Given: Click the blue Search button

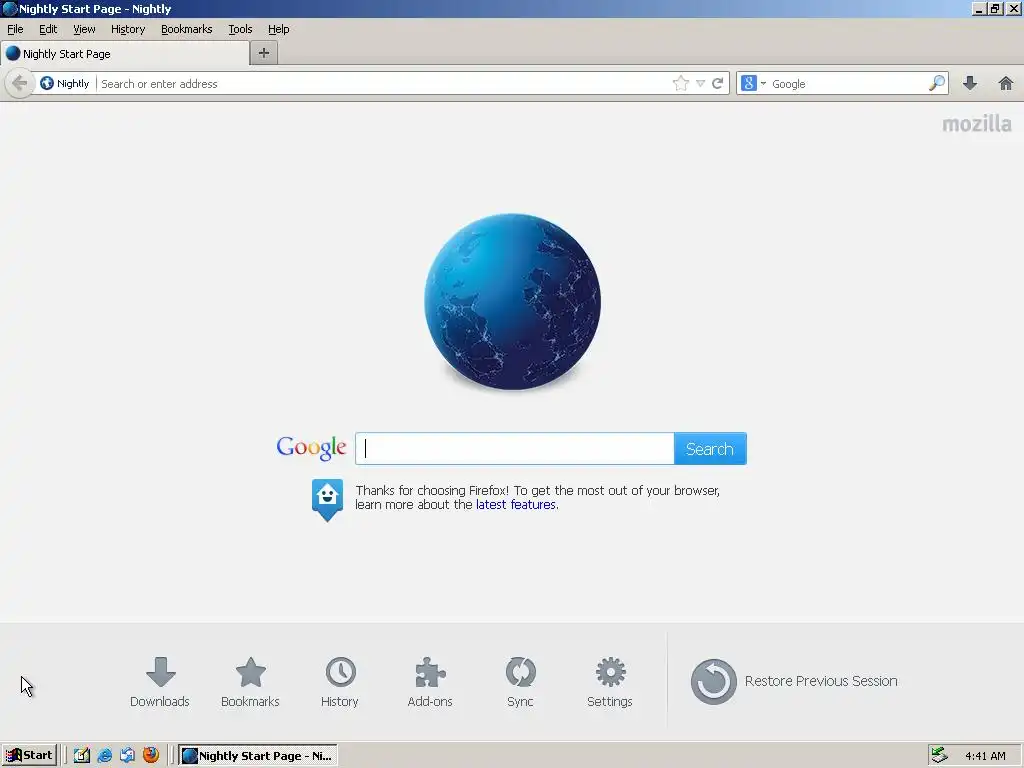Looking at the screenshot, I should coord(710,449).
